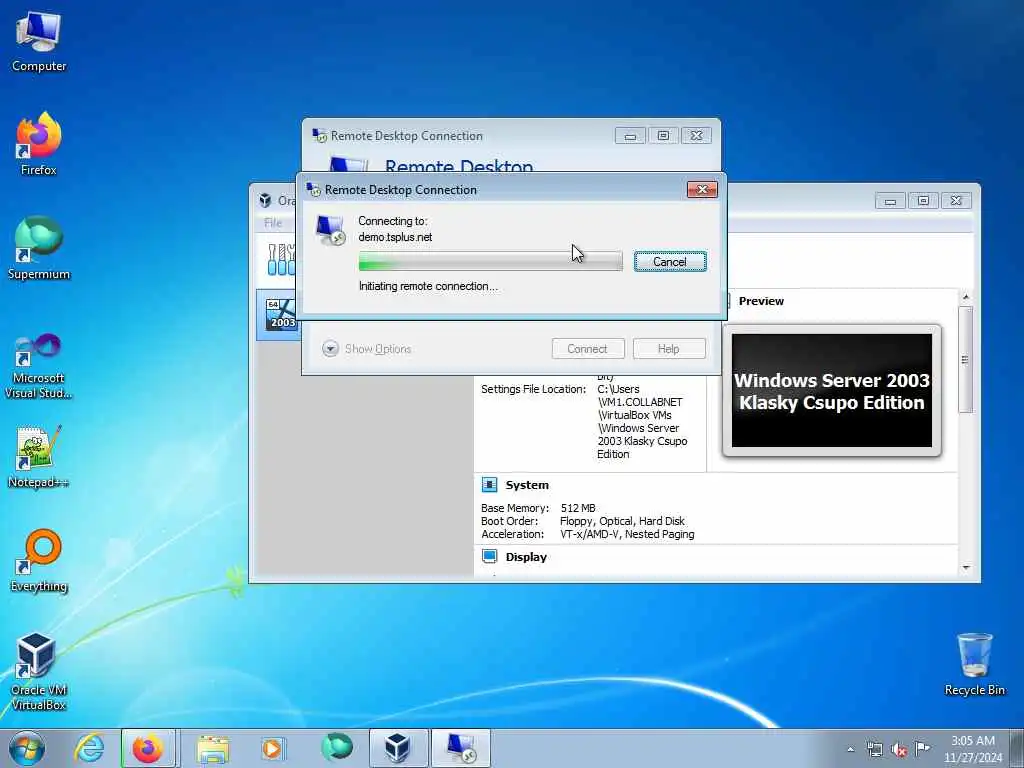This screenshot has height=768, width=1024.
Task: Open Windows Explorer from the taskbar
Action: [212, 748]
